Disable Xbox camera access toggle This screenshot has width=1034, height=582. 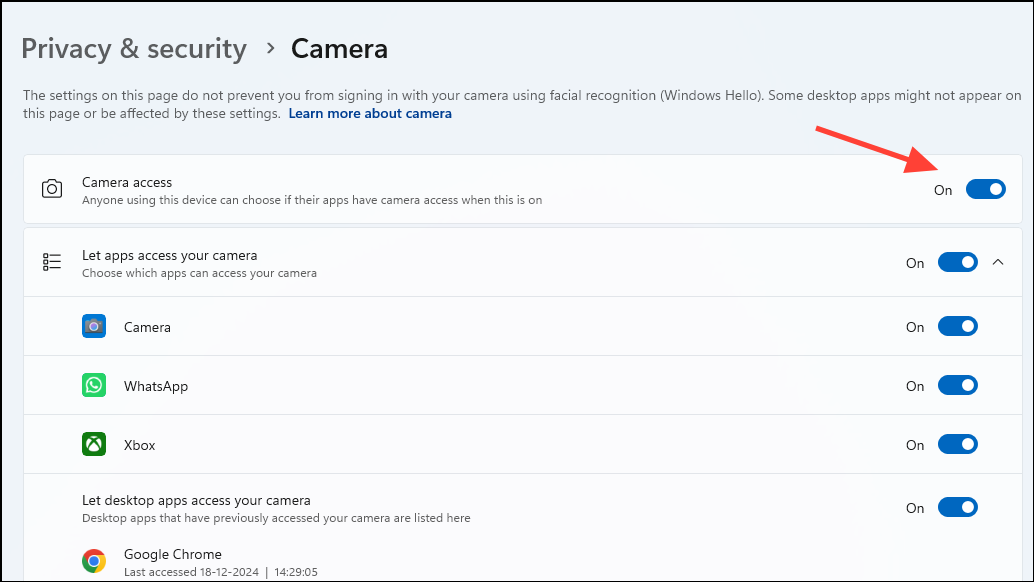[x=958, y=444]
